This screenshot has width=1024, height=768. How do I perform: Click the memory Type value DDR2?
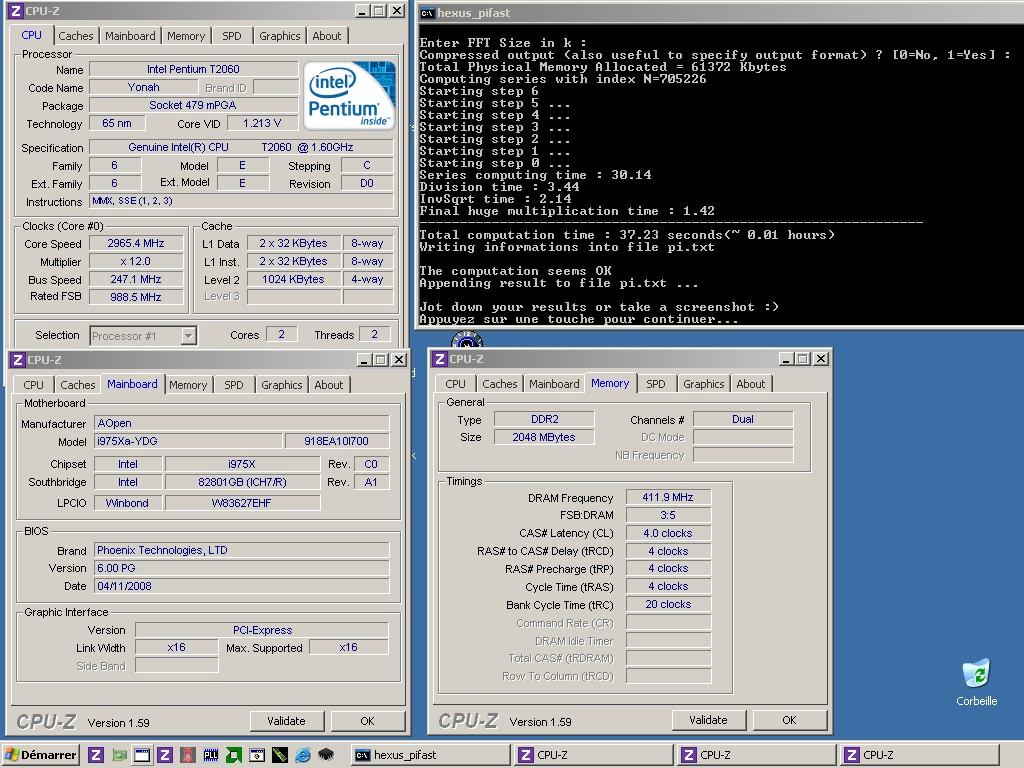(544, 419)
